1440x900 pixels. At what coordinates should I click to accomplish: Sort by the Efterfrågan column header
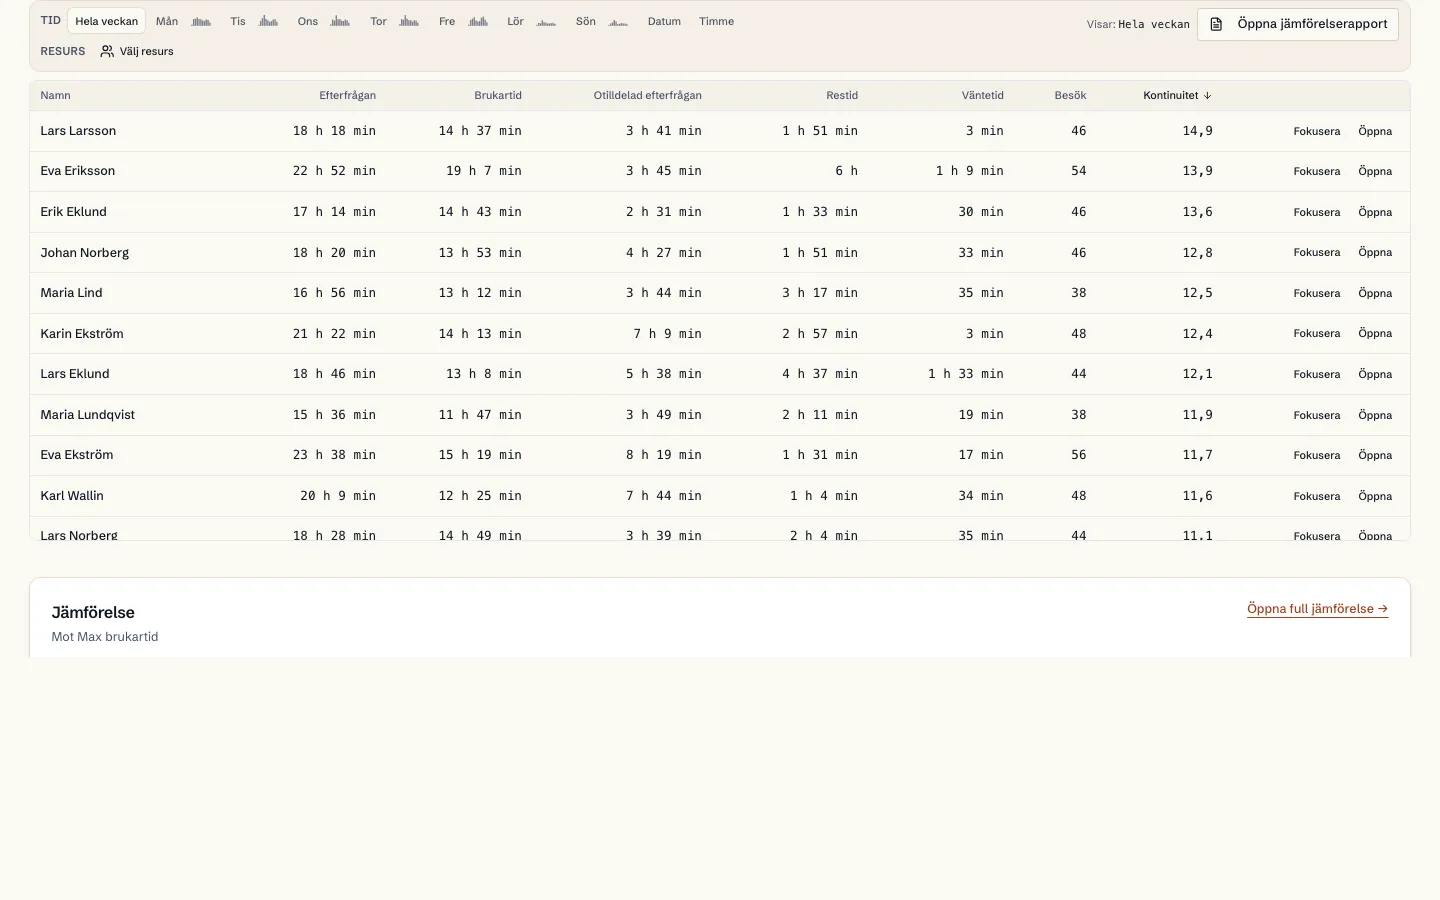click(347, 96)
